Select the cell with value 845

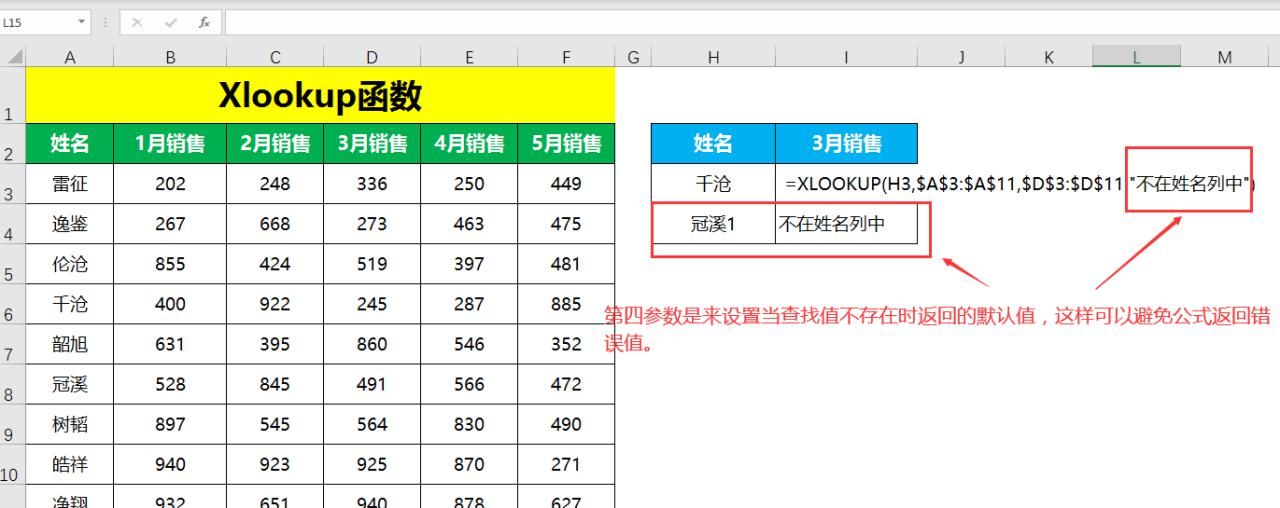(x=275, y=384)
